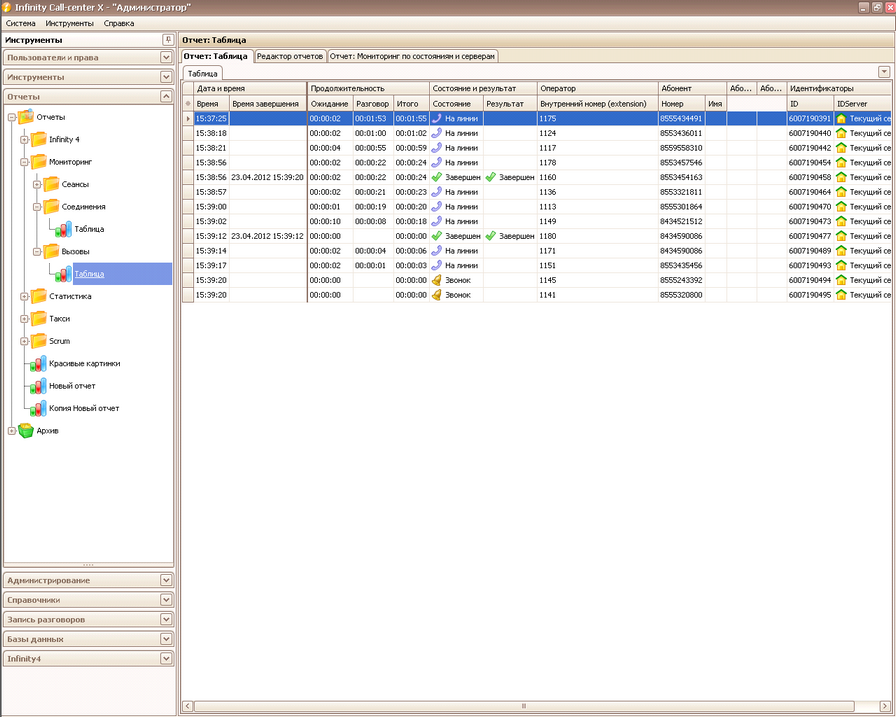896x717 pixels.
Task: Click the horizontal scrollbar thumb
Action: pyautogui.click(x=524, y=706)
